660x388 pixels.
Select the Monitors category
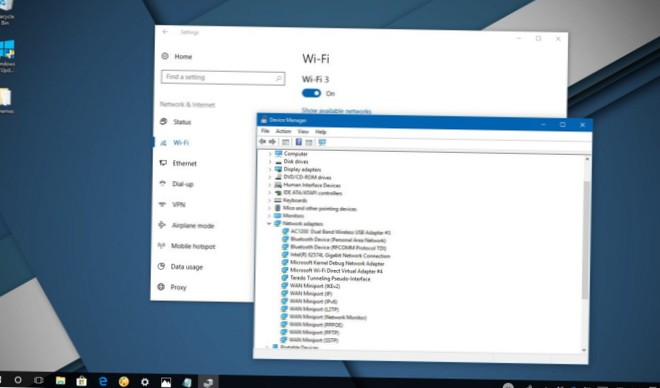click(293, 215)
